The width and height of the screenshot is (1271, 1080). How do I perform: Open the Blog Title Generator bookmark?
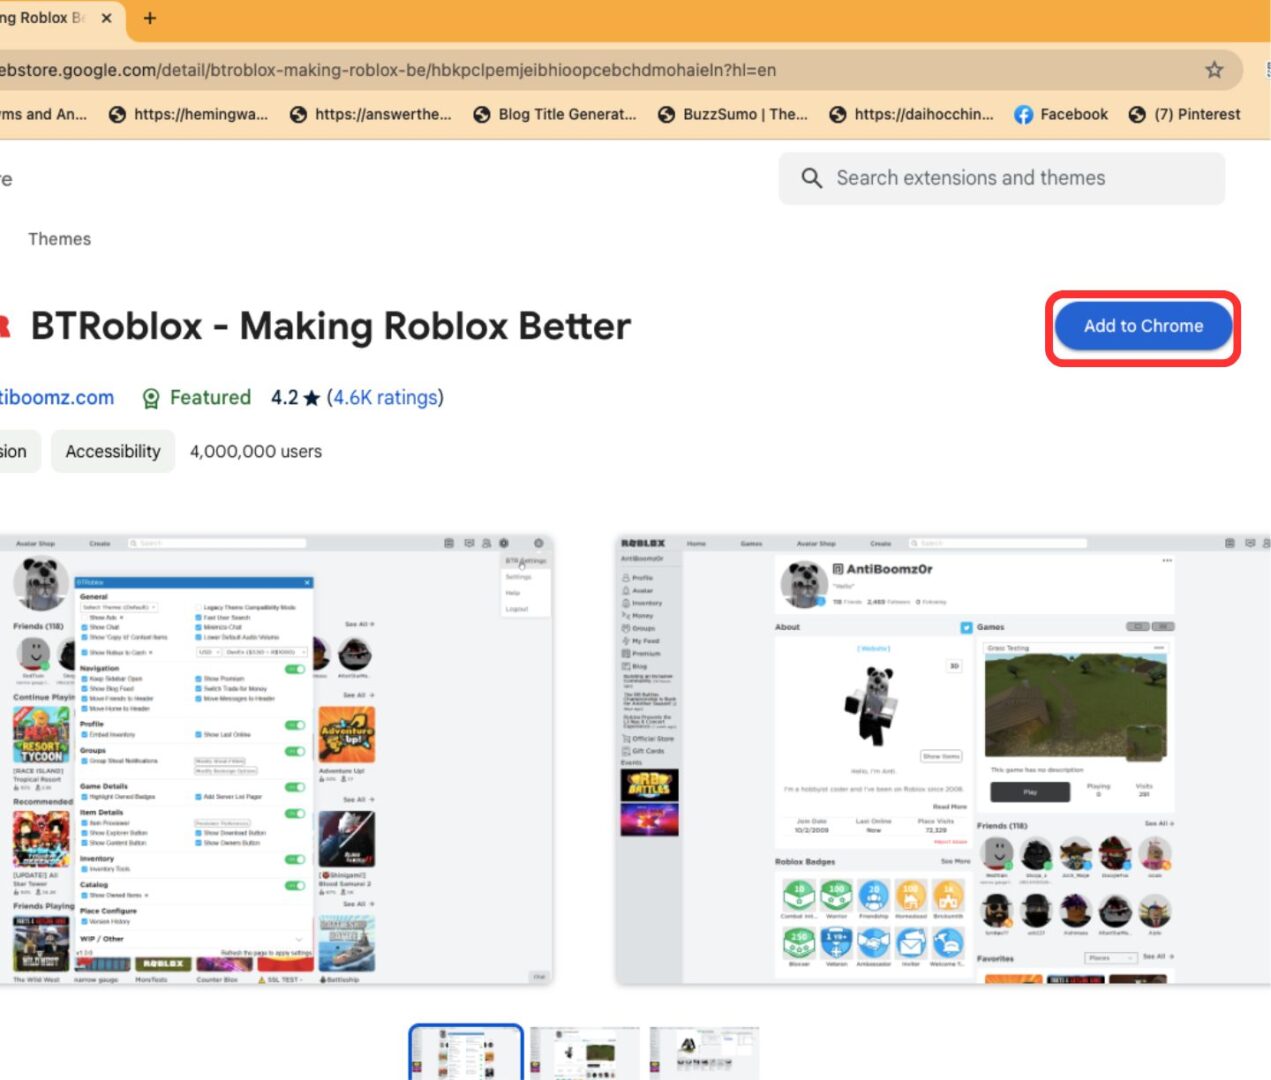[565, 114]
